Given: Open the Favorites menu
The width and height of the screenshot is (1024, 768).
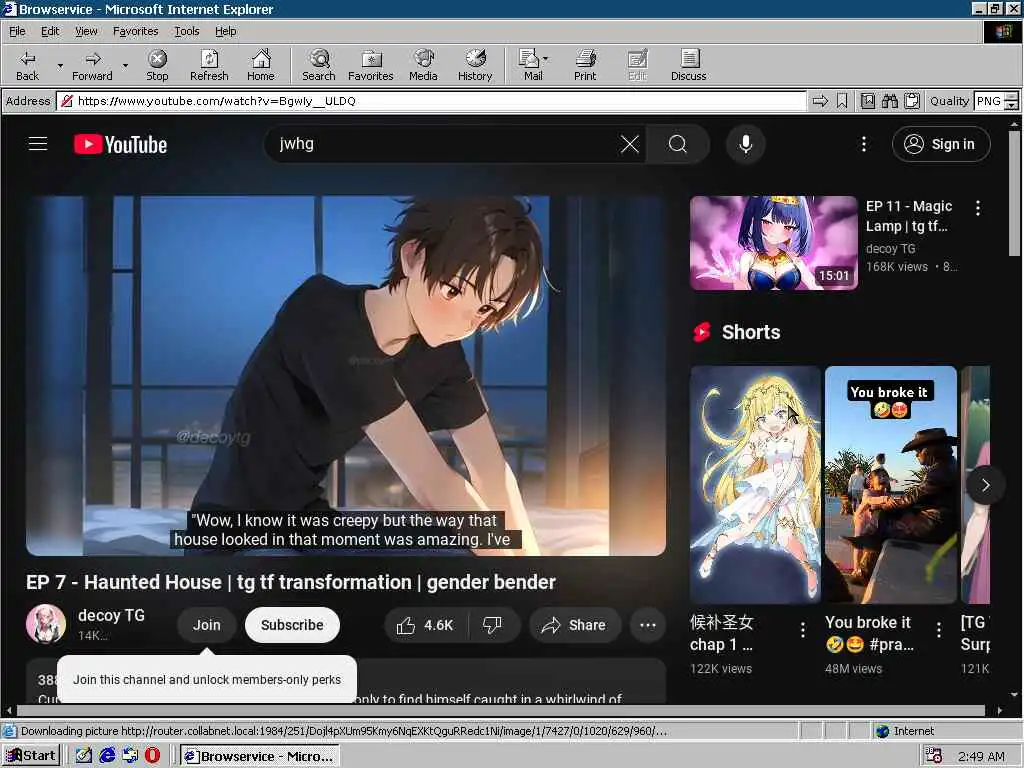Looking at the screenshot, I should pyautogui.click(x=135, y=31).
